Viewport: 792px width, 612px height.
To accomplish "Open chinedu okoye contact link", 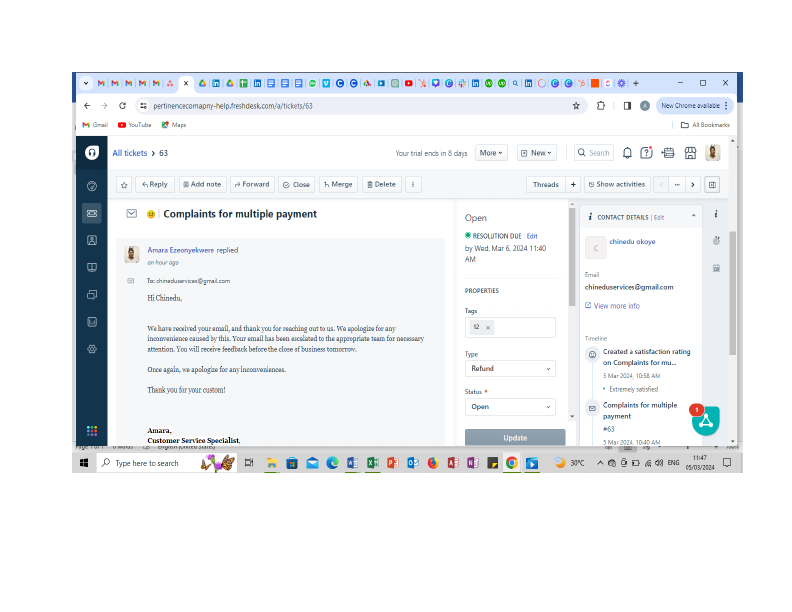I will click(x=632, y=242).
